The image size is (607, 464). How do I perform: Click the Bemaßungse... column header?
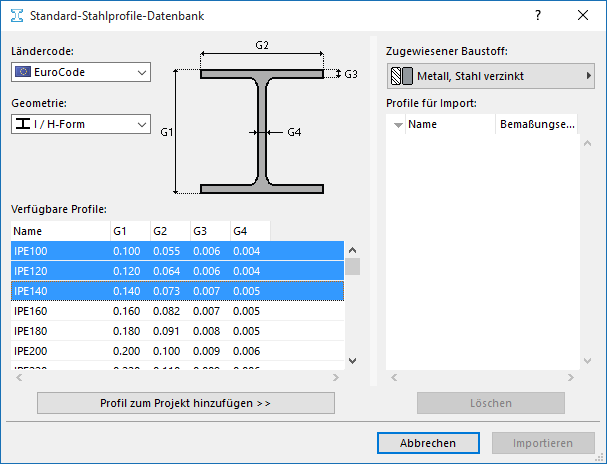[x=537, y=124]
